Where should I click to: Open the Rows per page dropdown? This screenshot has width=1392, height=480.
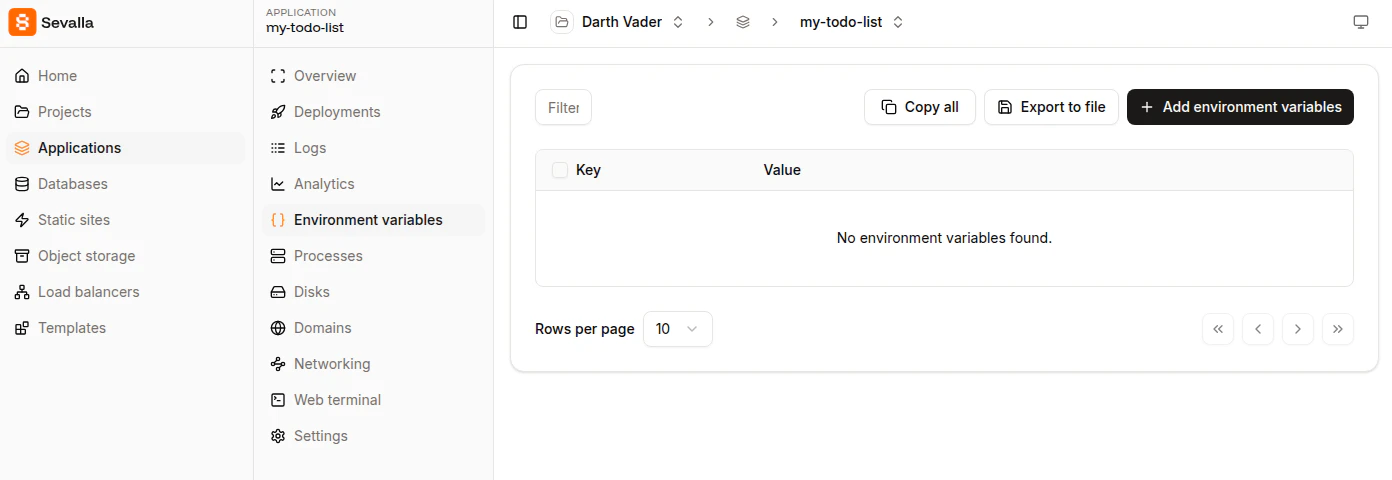[678, 329]
